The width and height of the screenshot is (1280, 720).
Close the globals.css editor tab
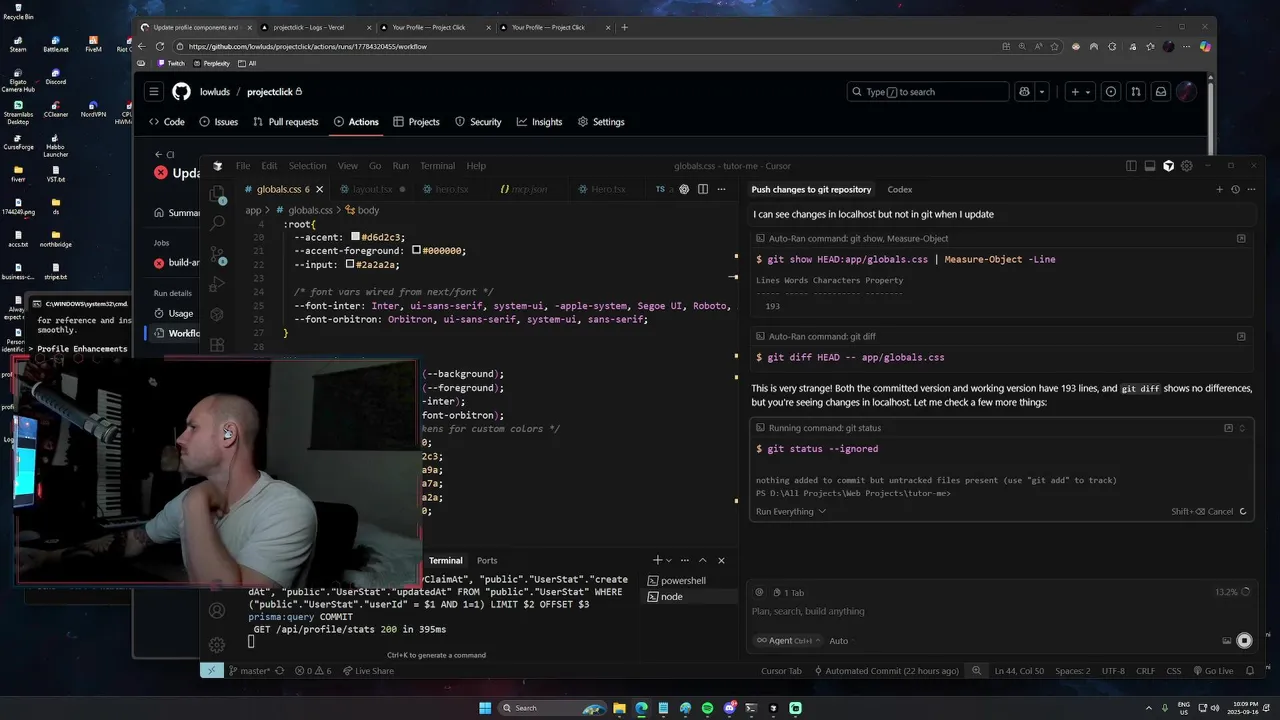click(319, 189)
